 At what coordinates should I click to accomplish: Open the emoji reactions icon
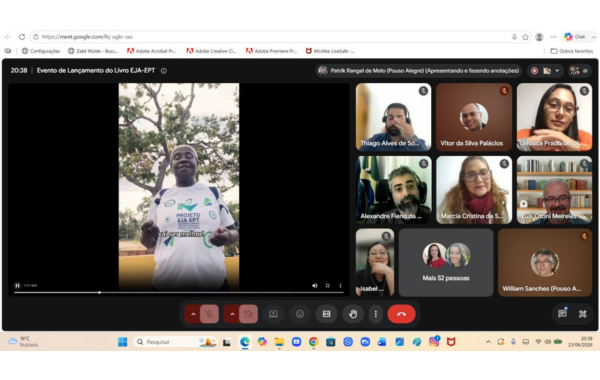(300, 314)
